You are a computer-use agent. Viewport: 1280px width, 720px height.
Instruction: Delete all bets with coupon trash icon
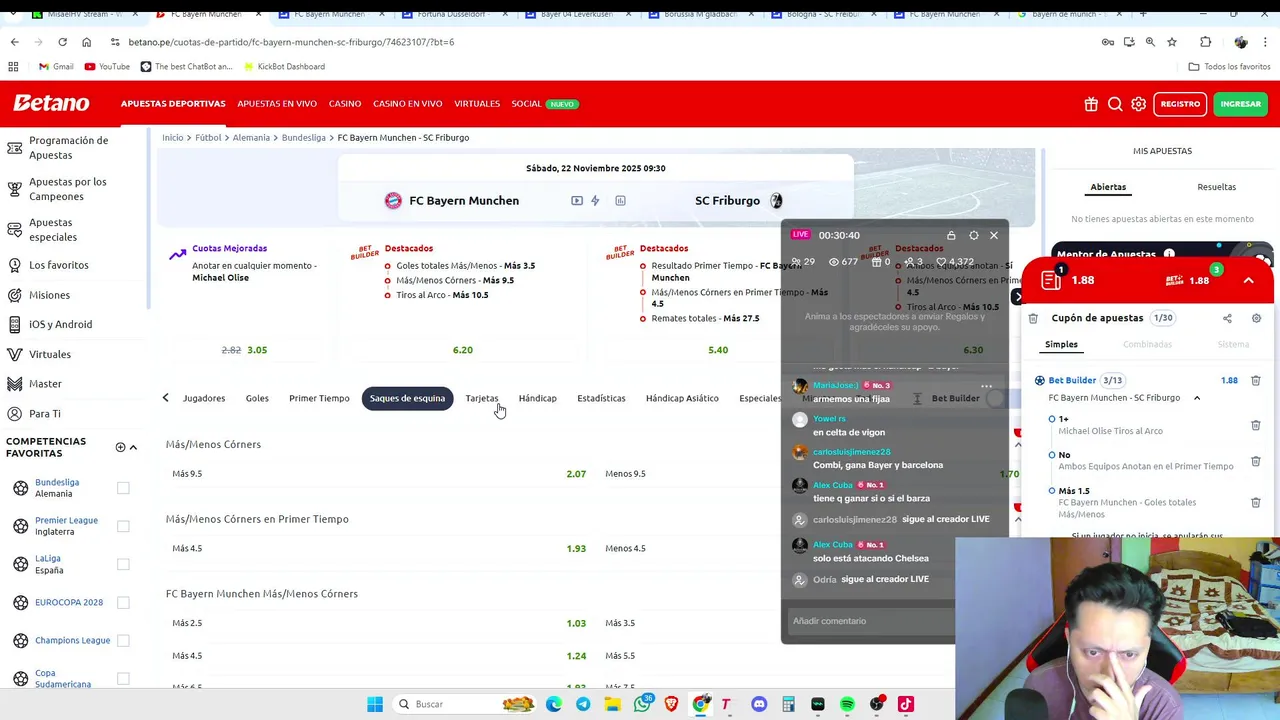[1033, 318]
